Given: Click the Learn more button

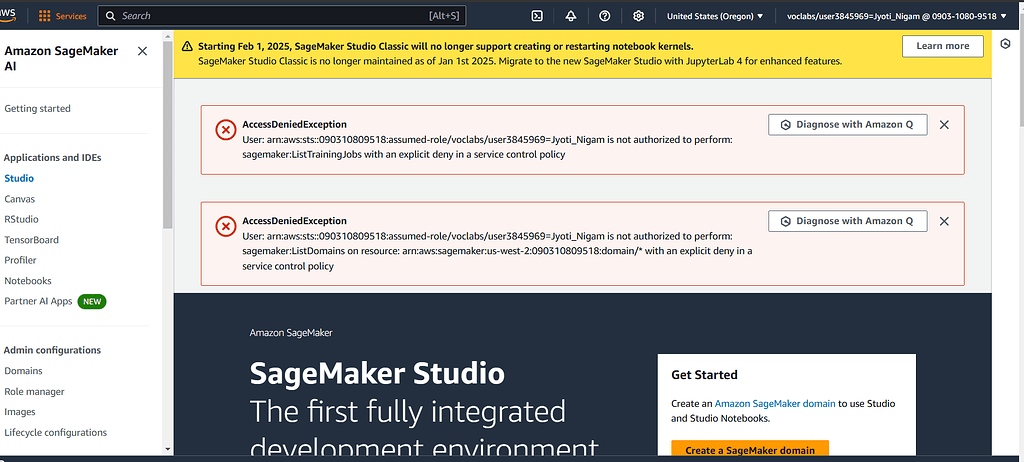Looking at the screenshot, I should pyautogui.click(x=942, y=46).
